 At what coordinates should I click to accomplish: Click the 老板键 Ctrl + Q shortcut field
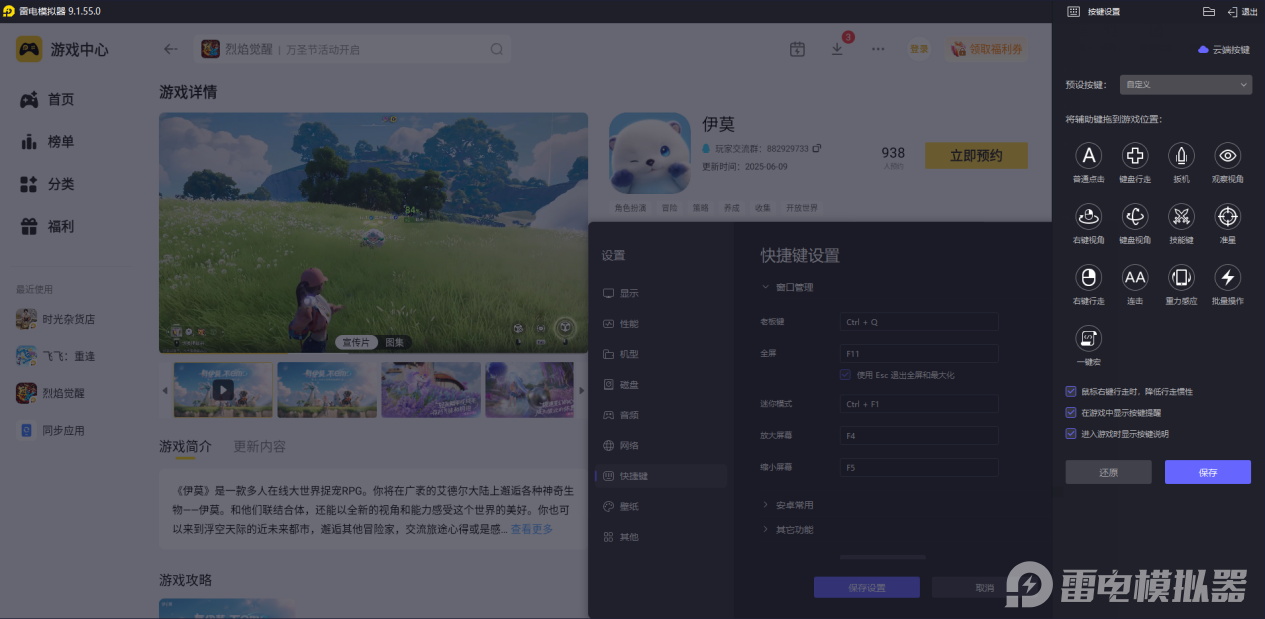click(919, 322)
